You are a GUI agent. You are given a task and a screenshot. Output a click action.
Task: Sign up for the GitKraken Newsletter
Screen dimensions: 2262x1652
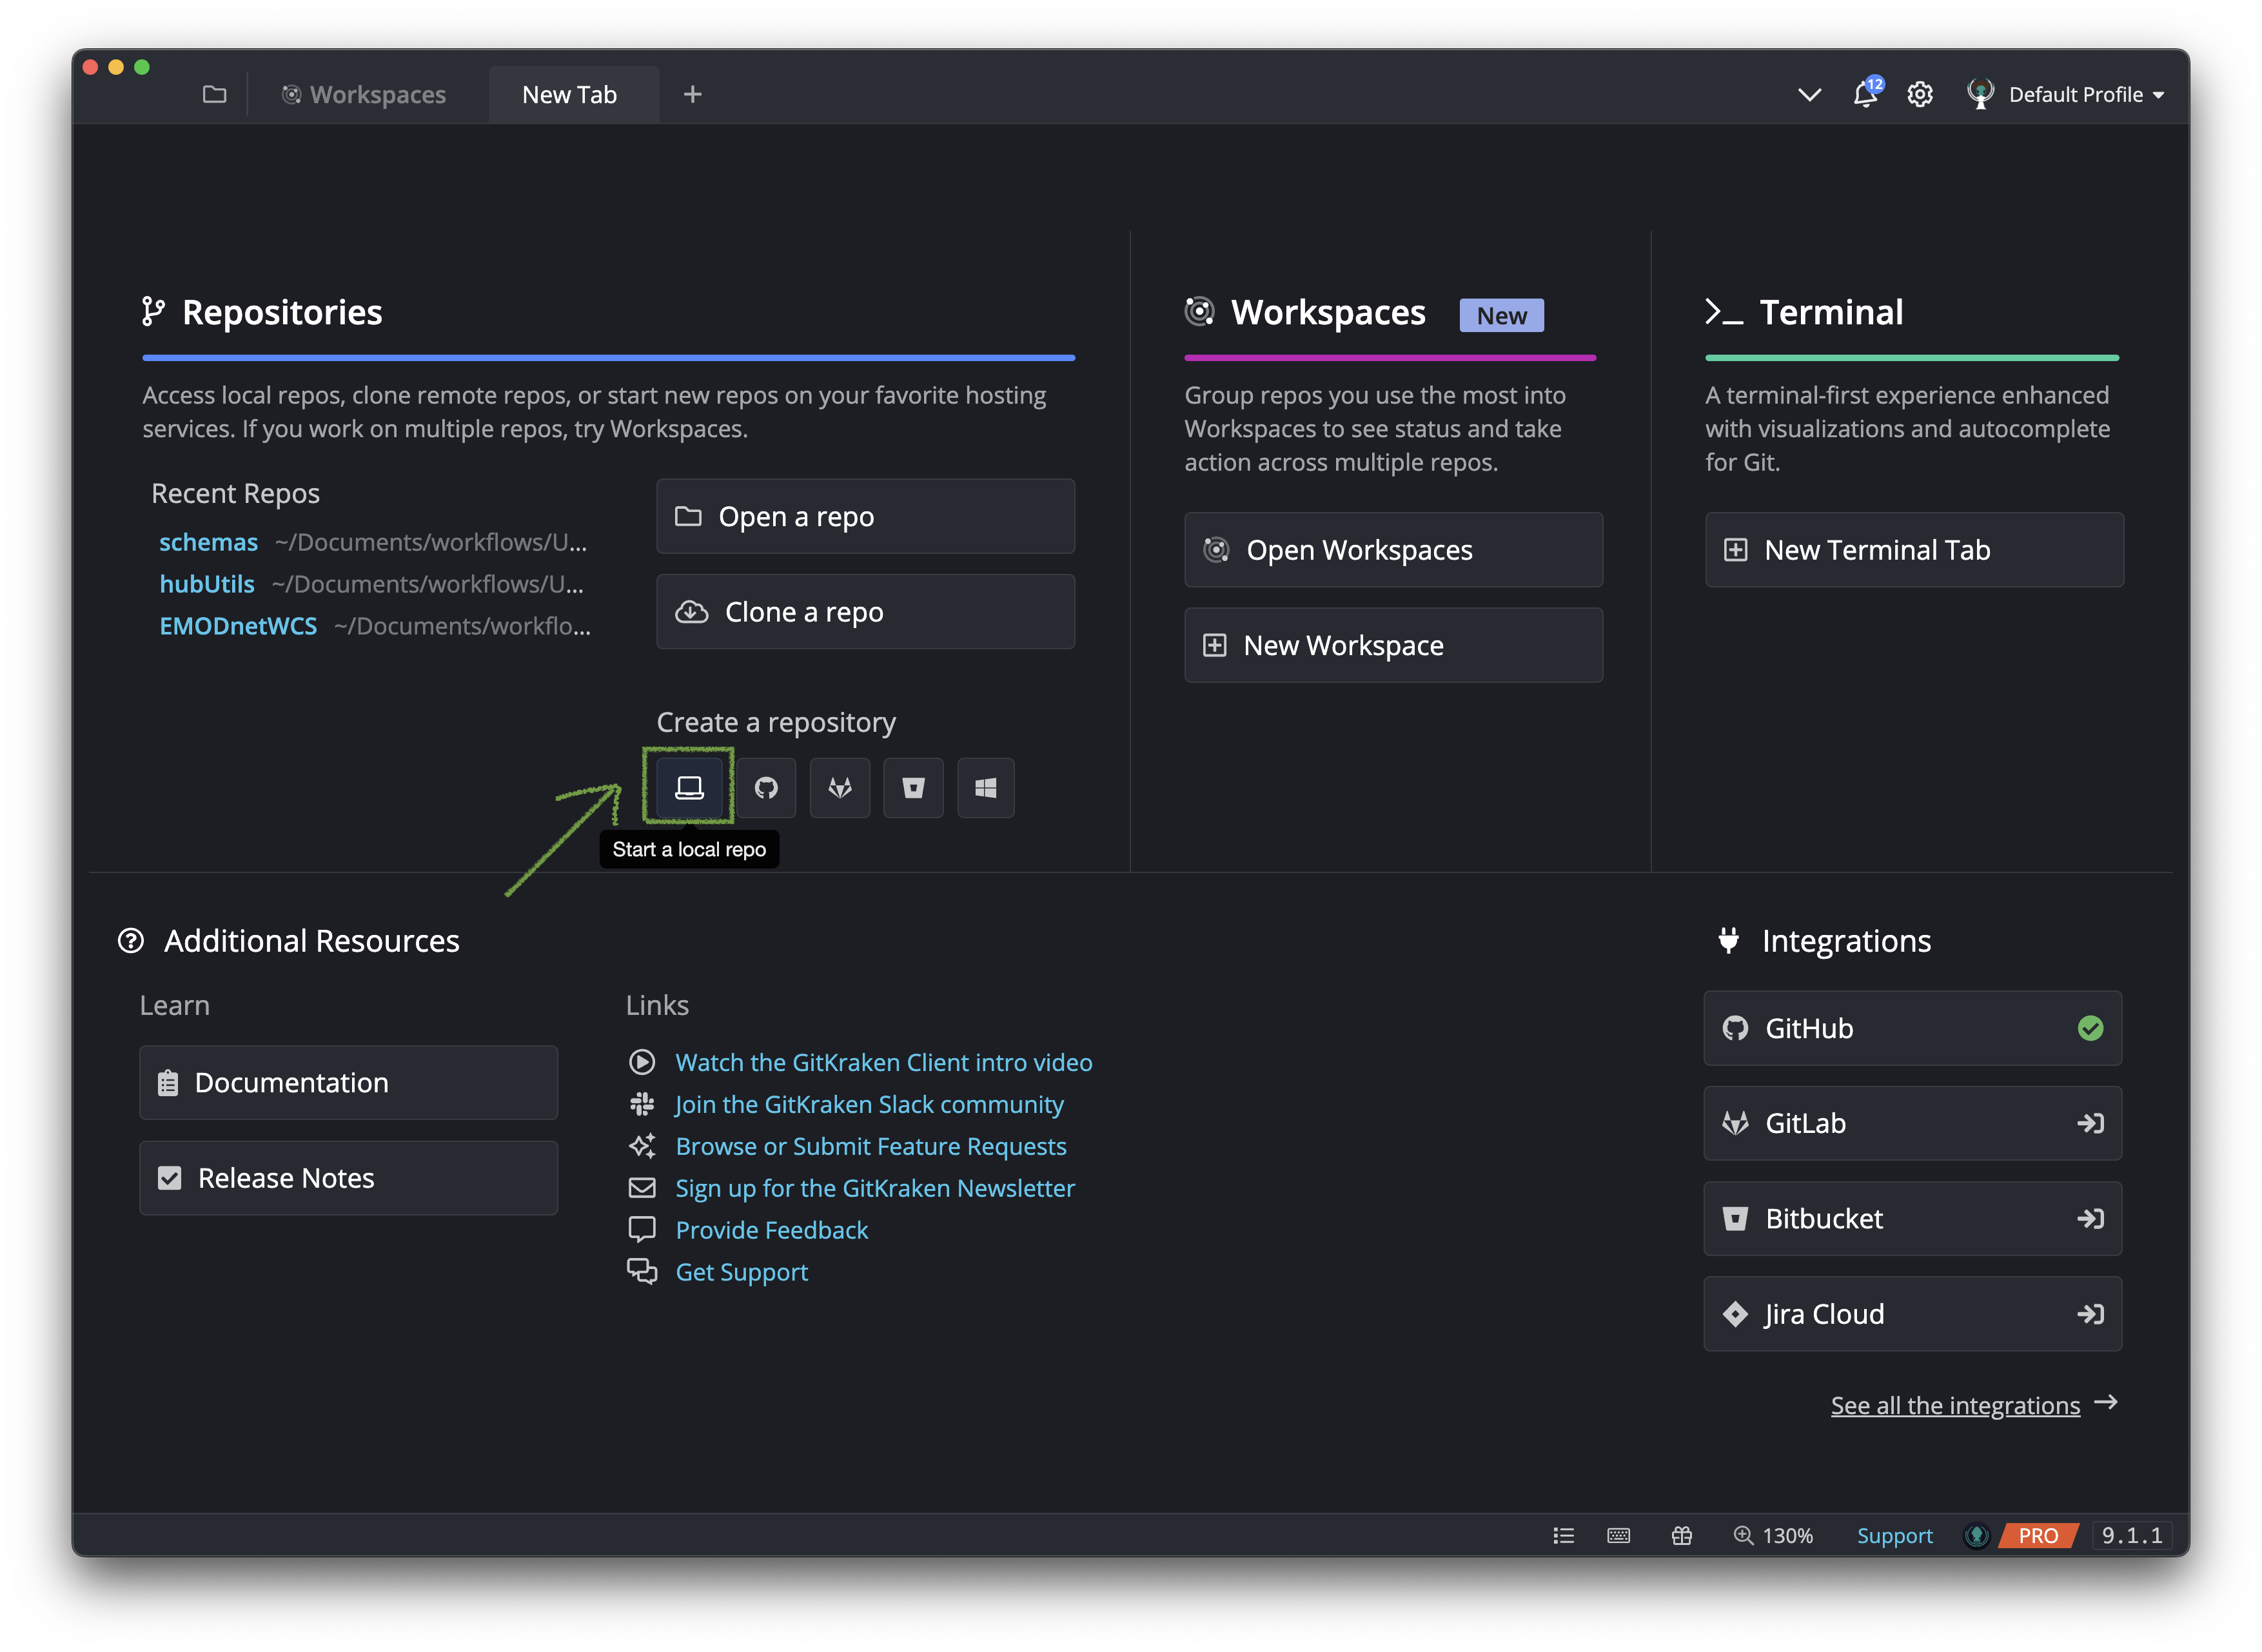click(x=875, y=1188)
